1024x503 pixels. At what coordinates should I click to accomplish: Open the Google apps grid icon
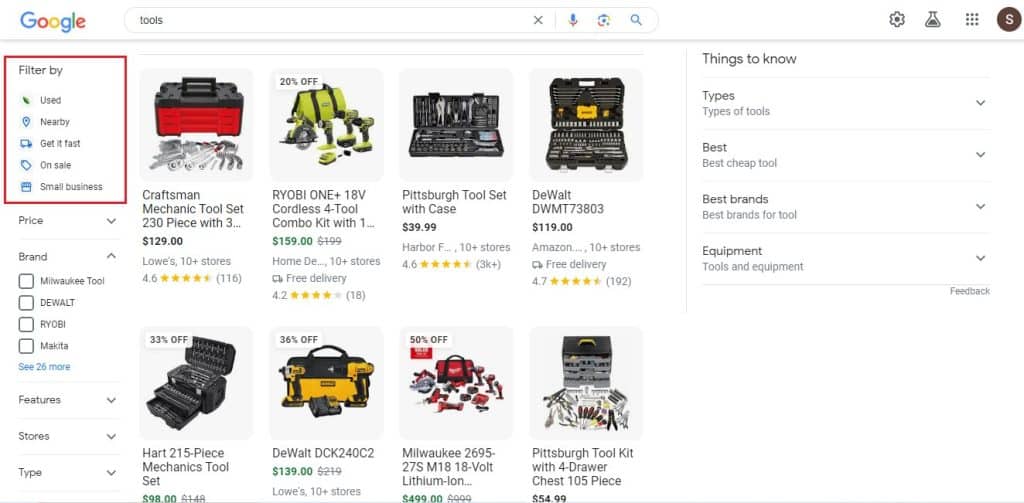click(972, 20)
